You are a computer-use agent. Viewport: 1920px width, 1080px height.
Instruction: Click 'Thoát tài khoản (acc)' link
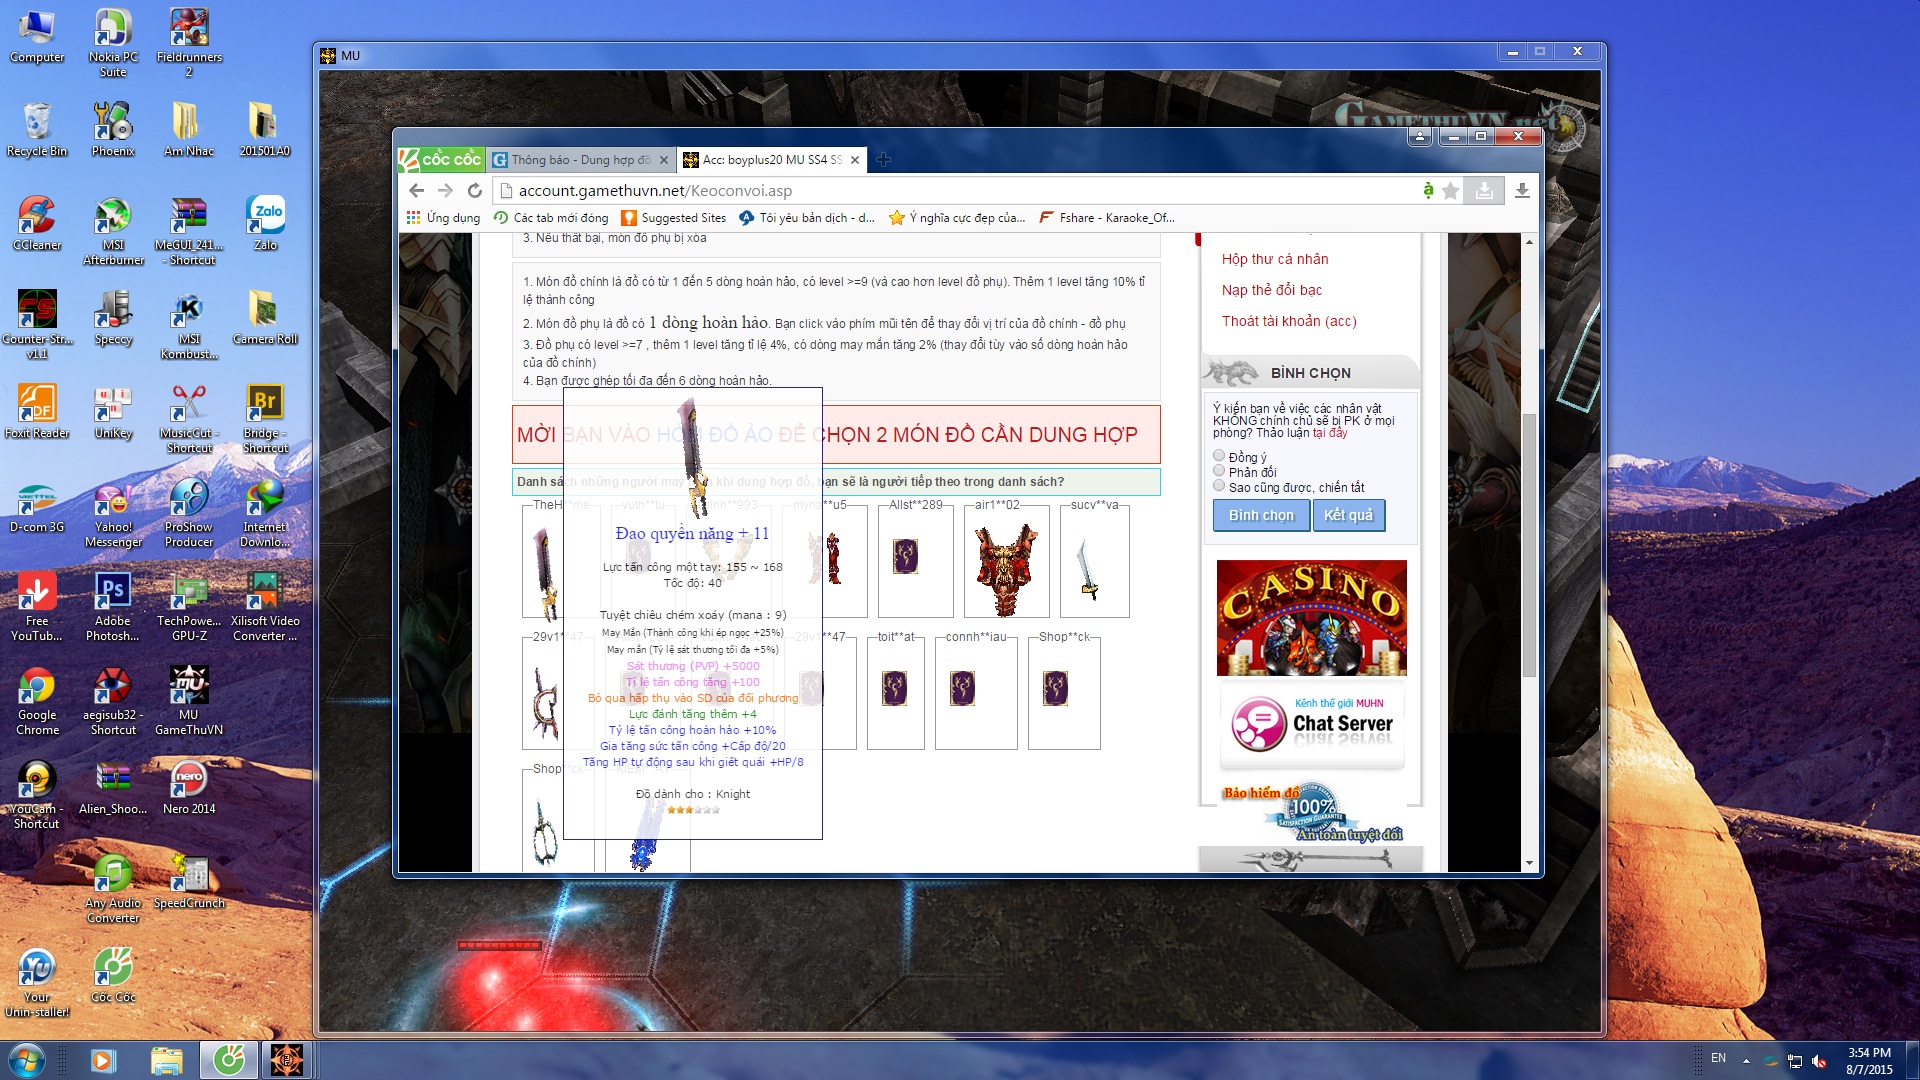(x=1289, y=321)
